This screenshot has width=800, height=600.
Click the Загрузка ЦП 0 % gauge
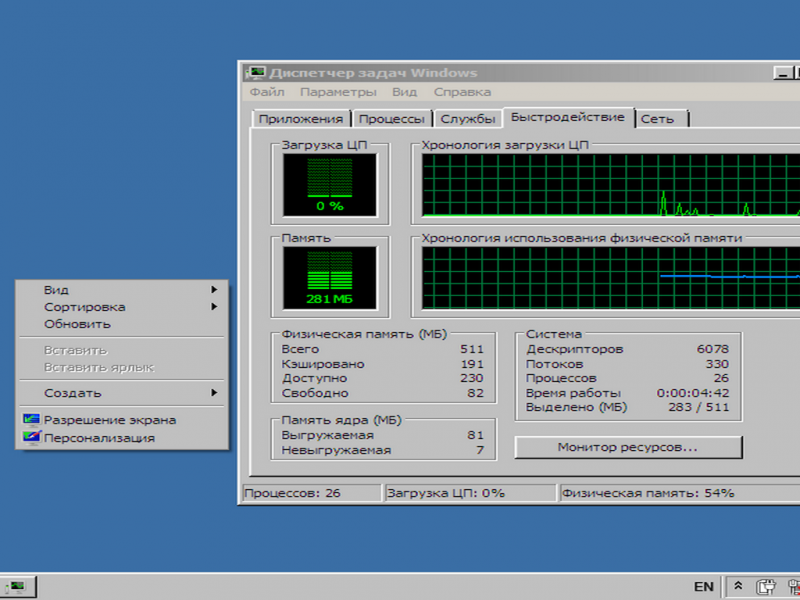point(330,185)
